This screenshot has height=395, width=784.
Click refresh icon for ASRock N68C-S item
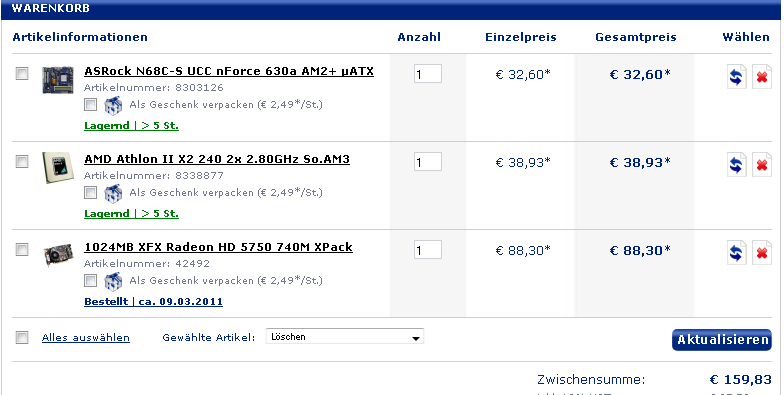click(736, 77)
